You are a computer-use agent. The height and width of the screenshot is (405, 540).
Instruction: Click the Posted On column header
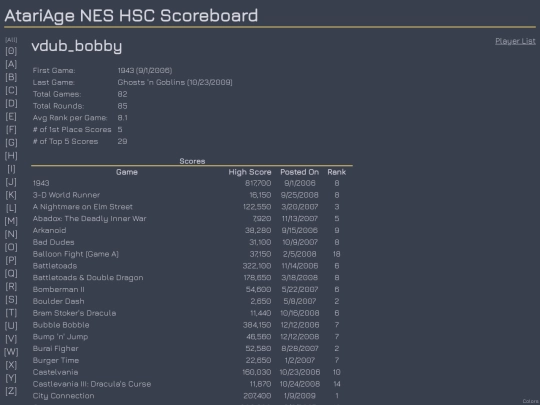coord(299,172)
